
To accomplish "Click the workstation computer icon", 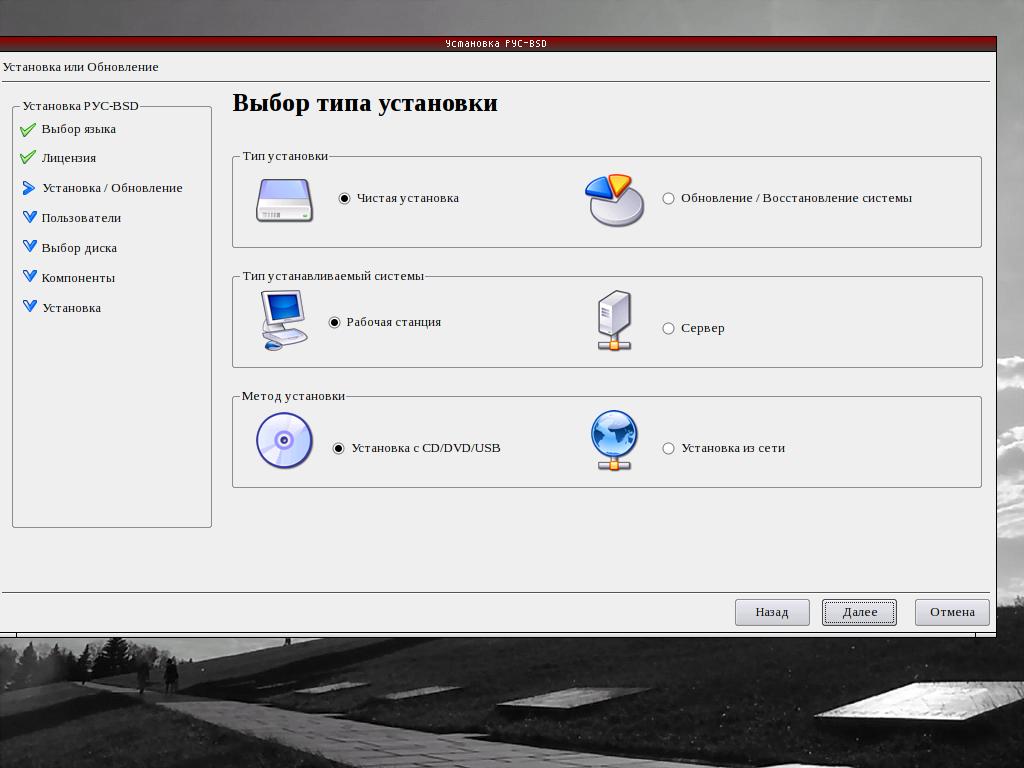I will point(283,320).
